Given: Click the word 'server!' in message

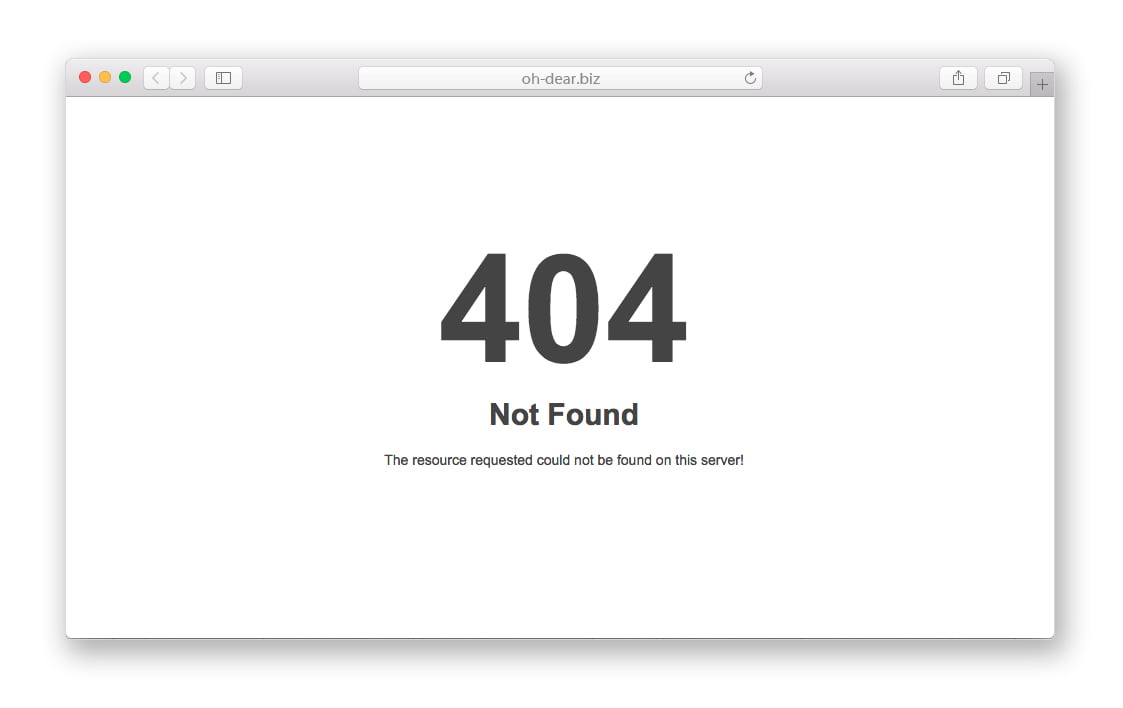Looking at the screenshot, I should pyautogui.click(x=722, y=460).
